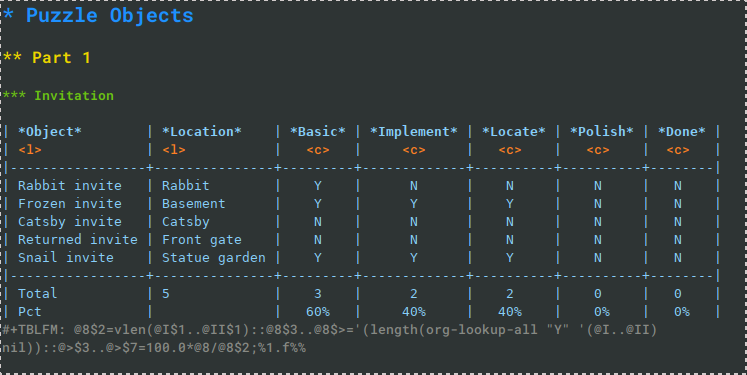747x375 pixels.
Task: Select the Catsby invite object cell
Action: pyautogui.click(x=70, y=222)
